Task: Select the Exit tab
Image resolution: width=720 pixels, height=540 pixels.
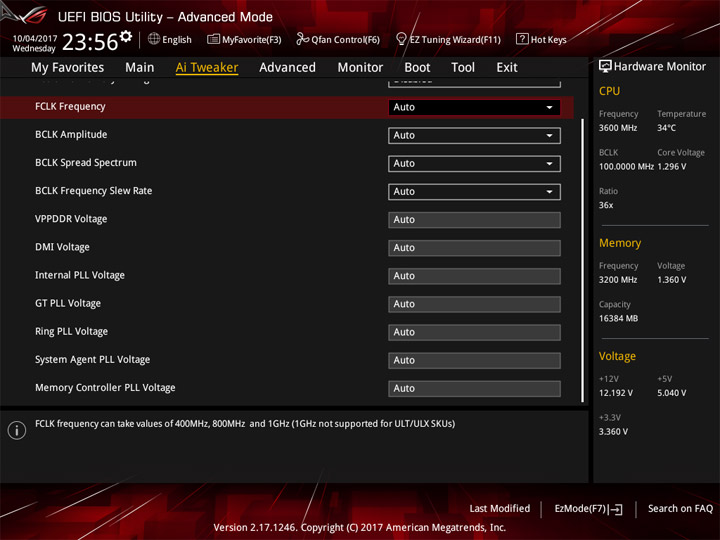Action: [507, 68]
